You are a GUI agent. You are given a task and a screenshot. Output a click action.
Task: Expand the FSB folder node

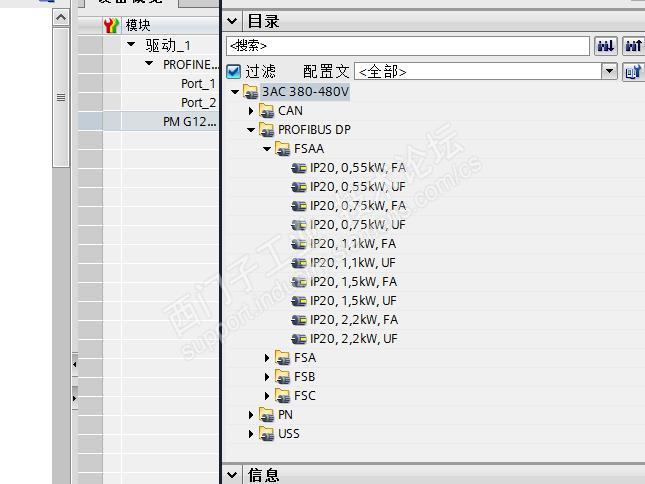tap(267, 377)
